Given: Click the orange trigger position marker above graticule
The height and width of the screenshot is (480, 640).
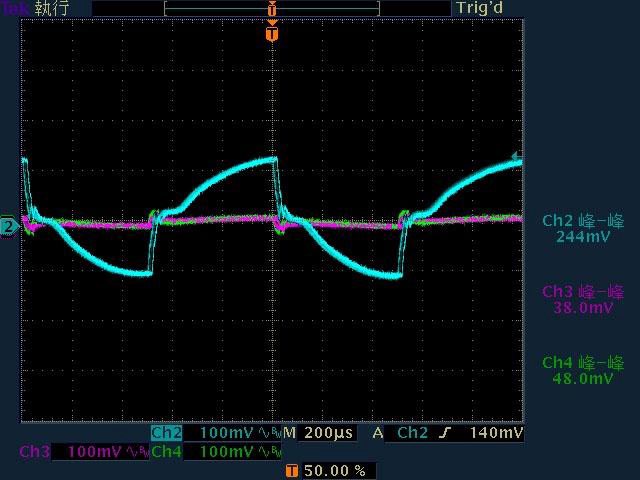Looking at the screenshot, I should (272, 34).
